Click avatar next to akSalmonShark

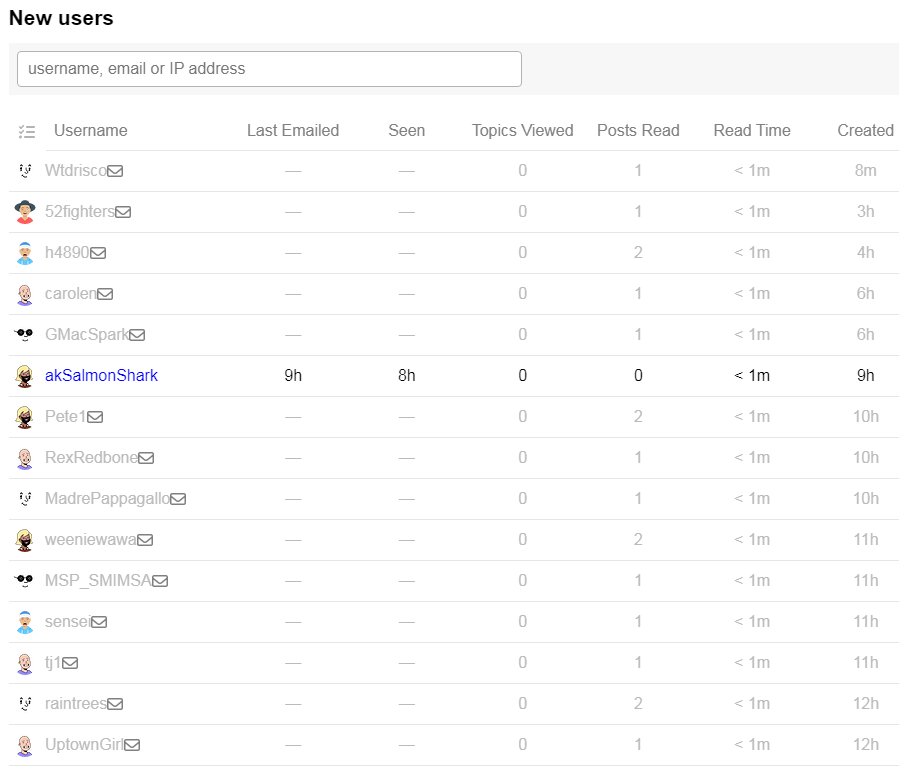25,376
